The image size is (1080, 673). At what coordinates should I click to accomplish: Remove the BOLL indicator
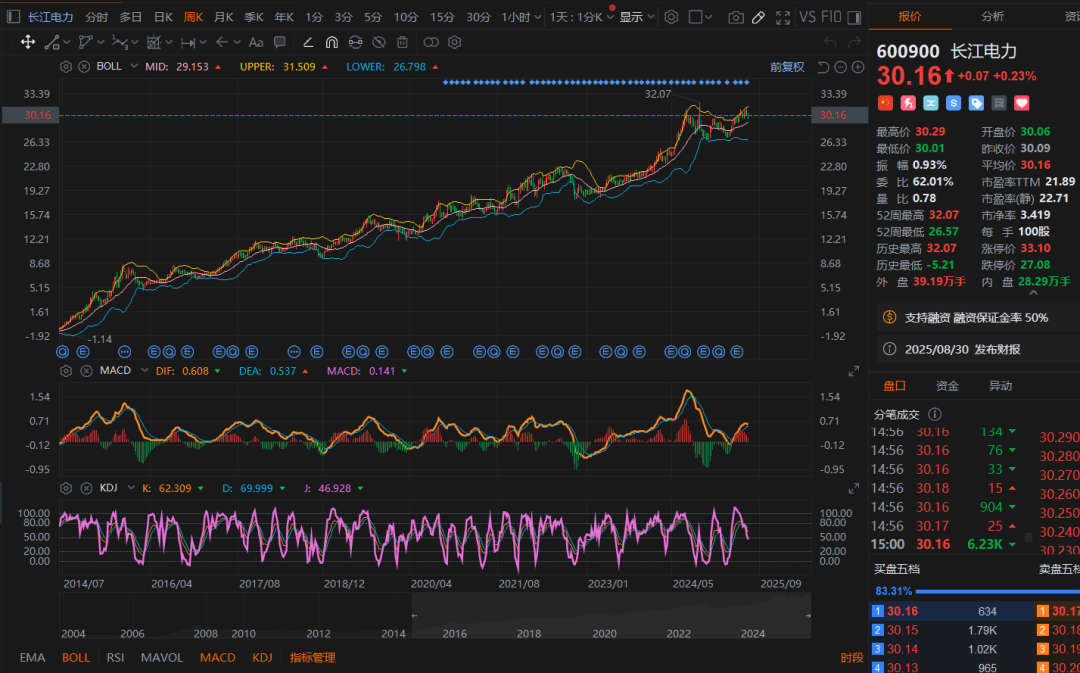(84, 67)
